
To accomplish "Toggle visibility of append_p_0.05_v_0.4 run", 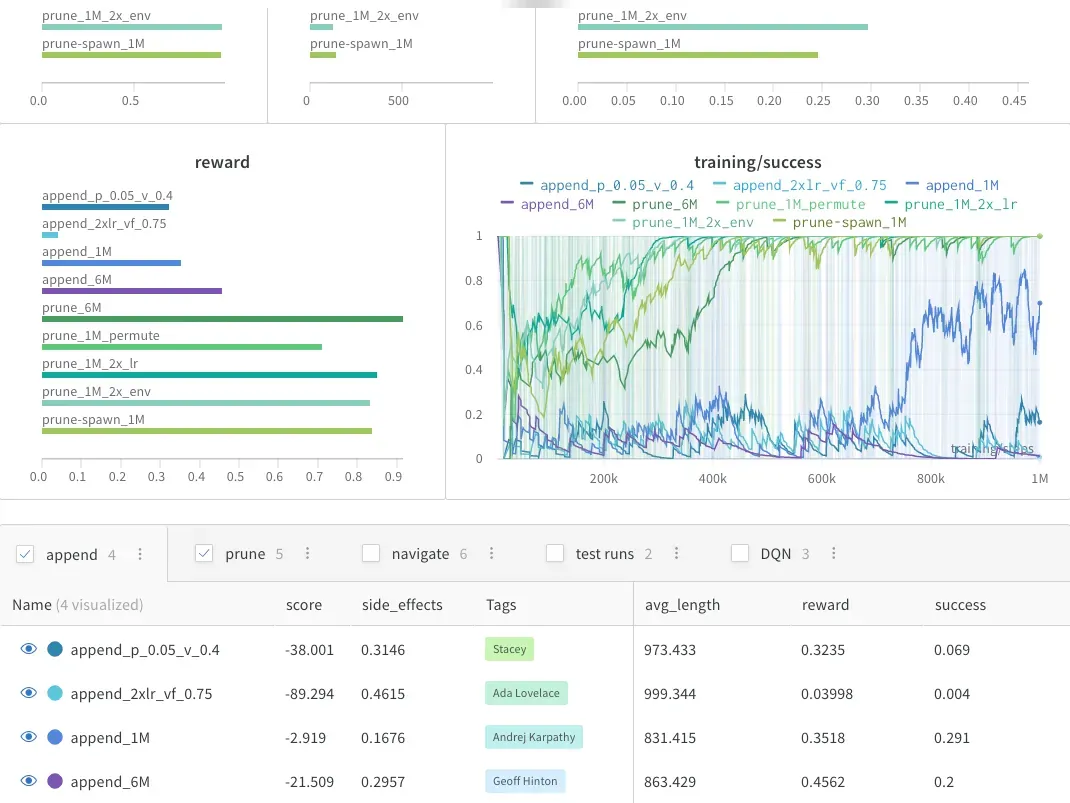I will point(29,649).
